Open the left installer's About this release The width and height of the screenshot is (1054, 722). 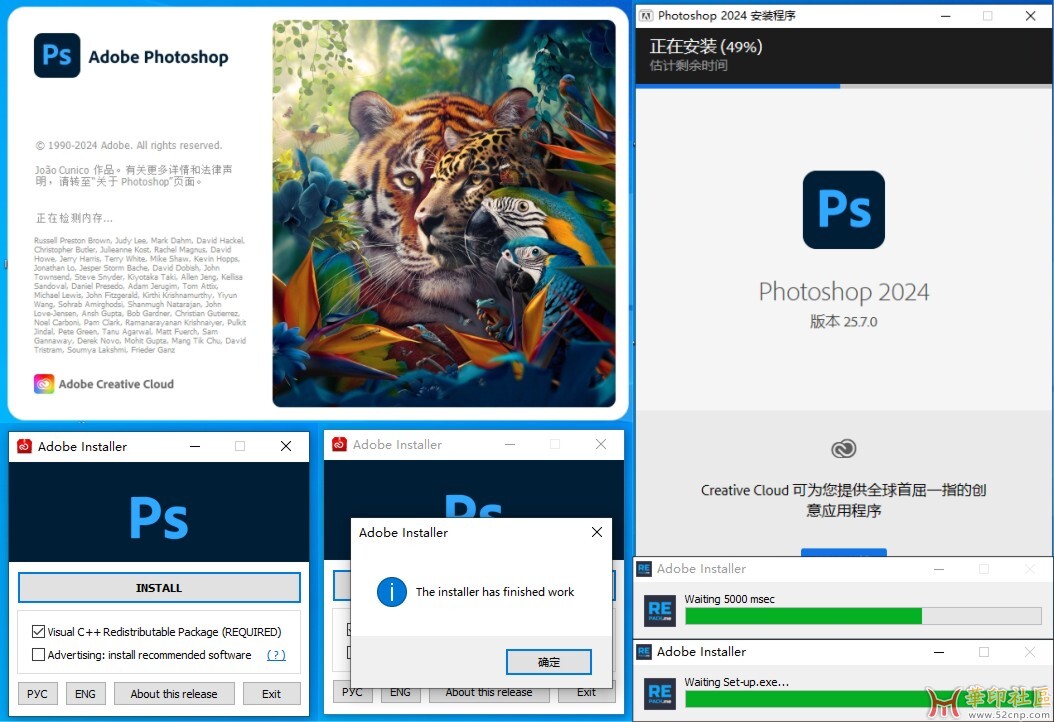(x=174, y=694)
